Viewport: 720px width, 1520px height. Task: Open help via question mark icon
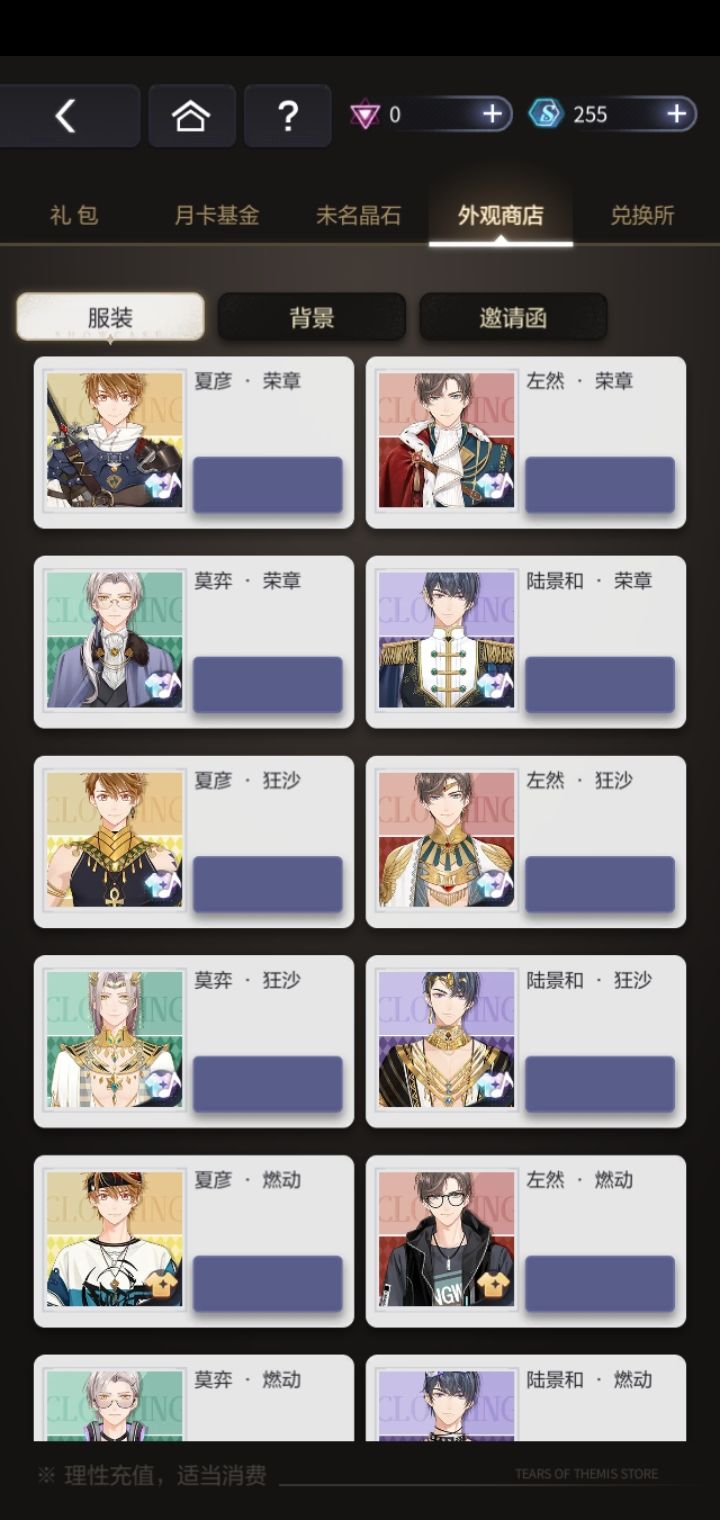287,116
